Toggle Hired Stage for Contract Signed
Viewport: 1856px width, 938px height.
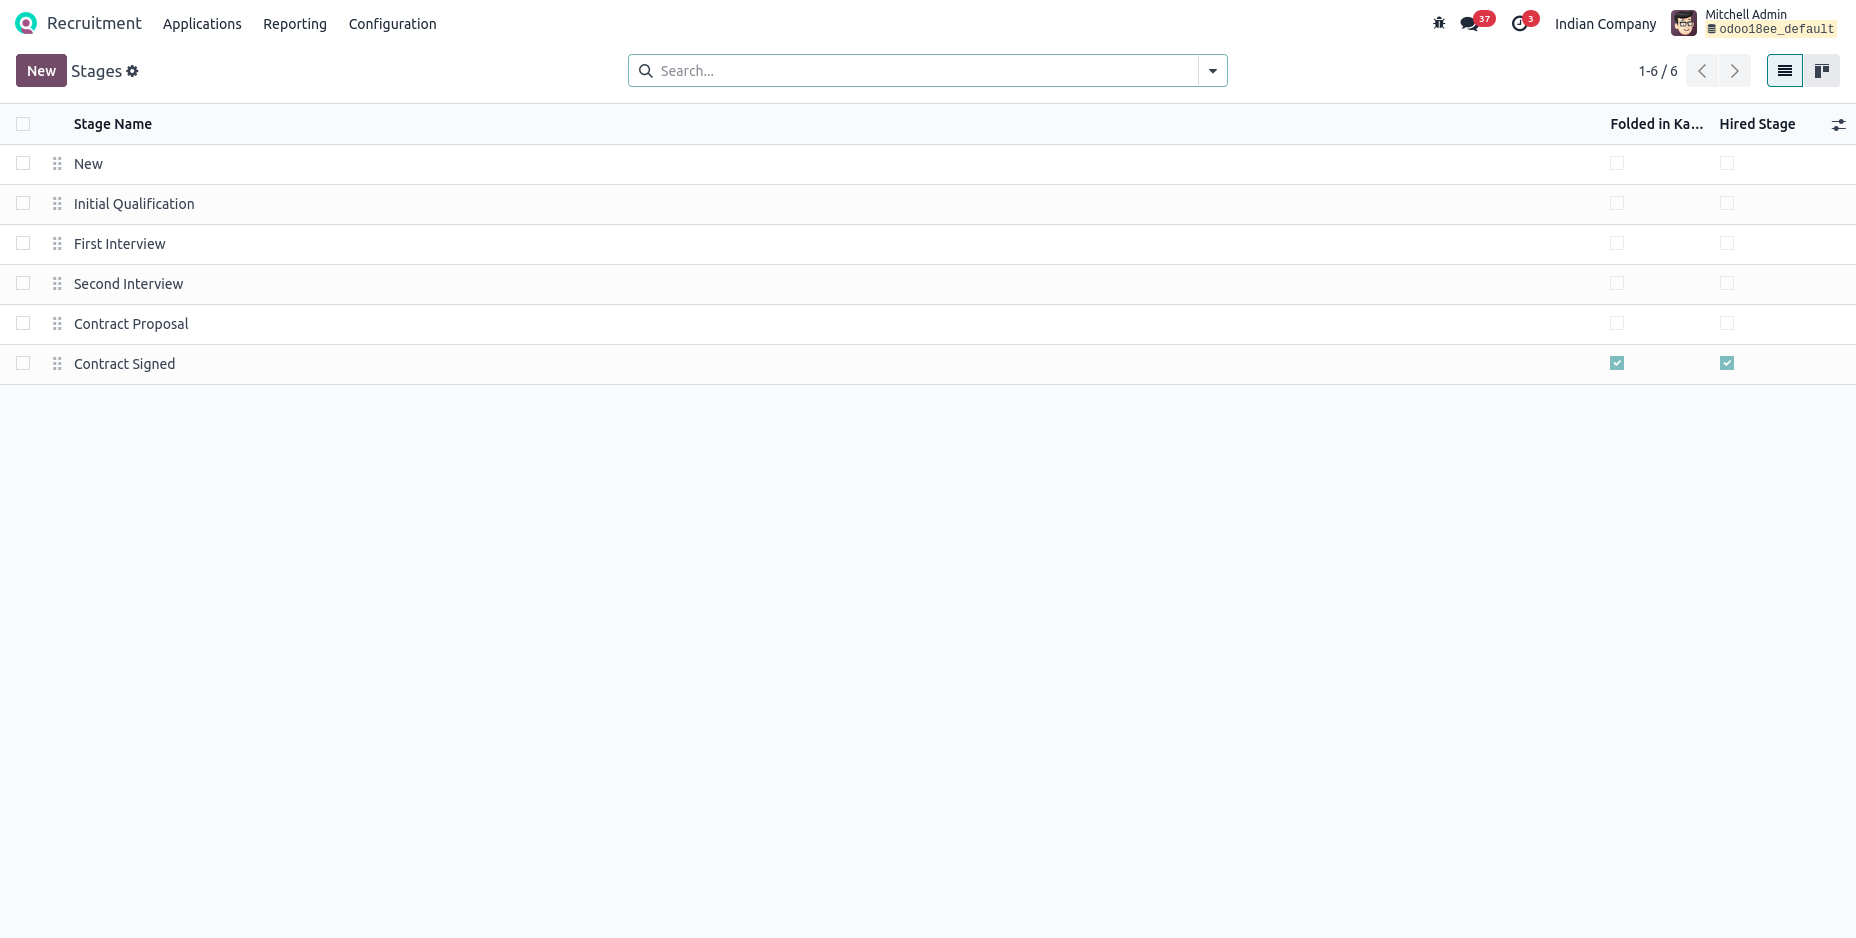pos(1727,363)
